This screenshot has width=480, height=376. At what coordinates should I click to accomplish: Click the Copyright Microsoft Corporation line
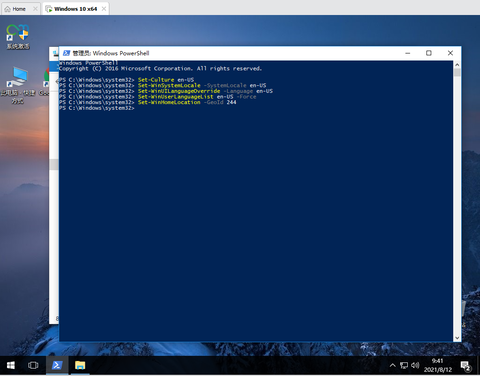coord(161,68)
